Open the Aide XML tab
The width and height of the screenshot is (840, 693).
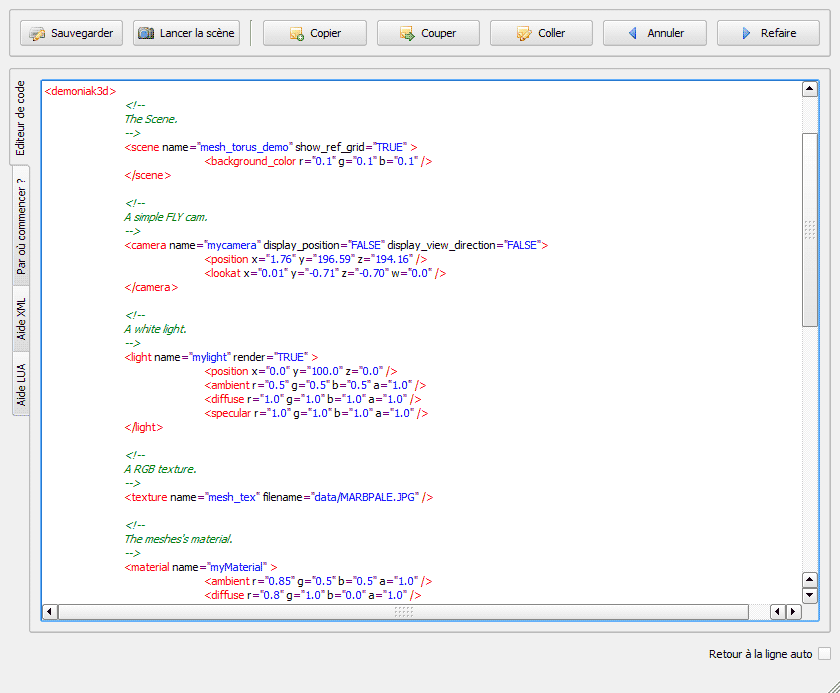20,319
